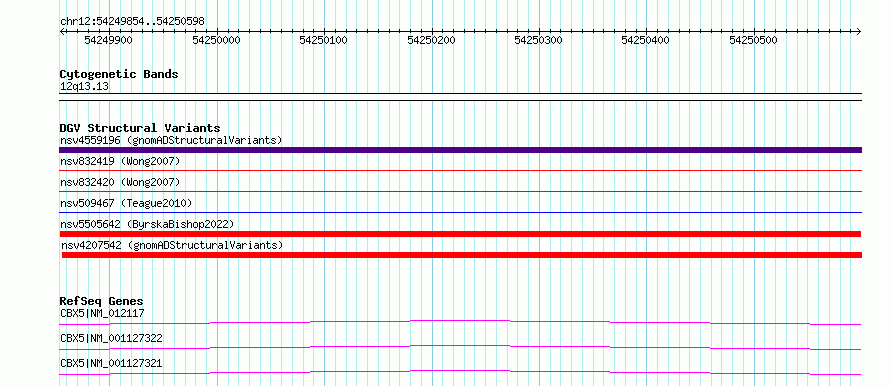The width and height of the screenshot is (890, 386).
Task: Select the RefSeq Genes track title
Action: coord(101,301)
